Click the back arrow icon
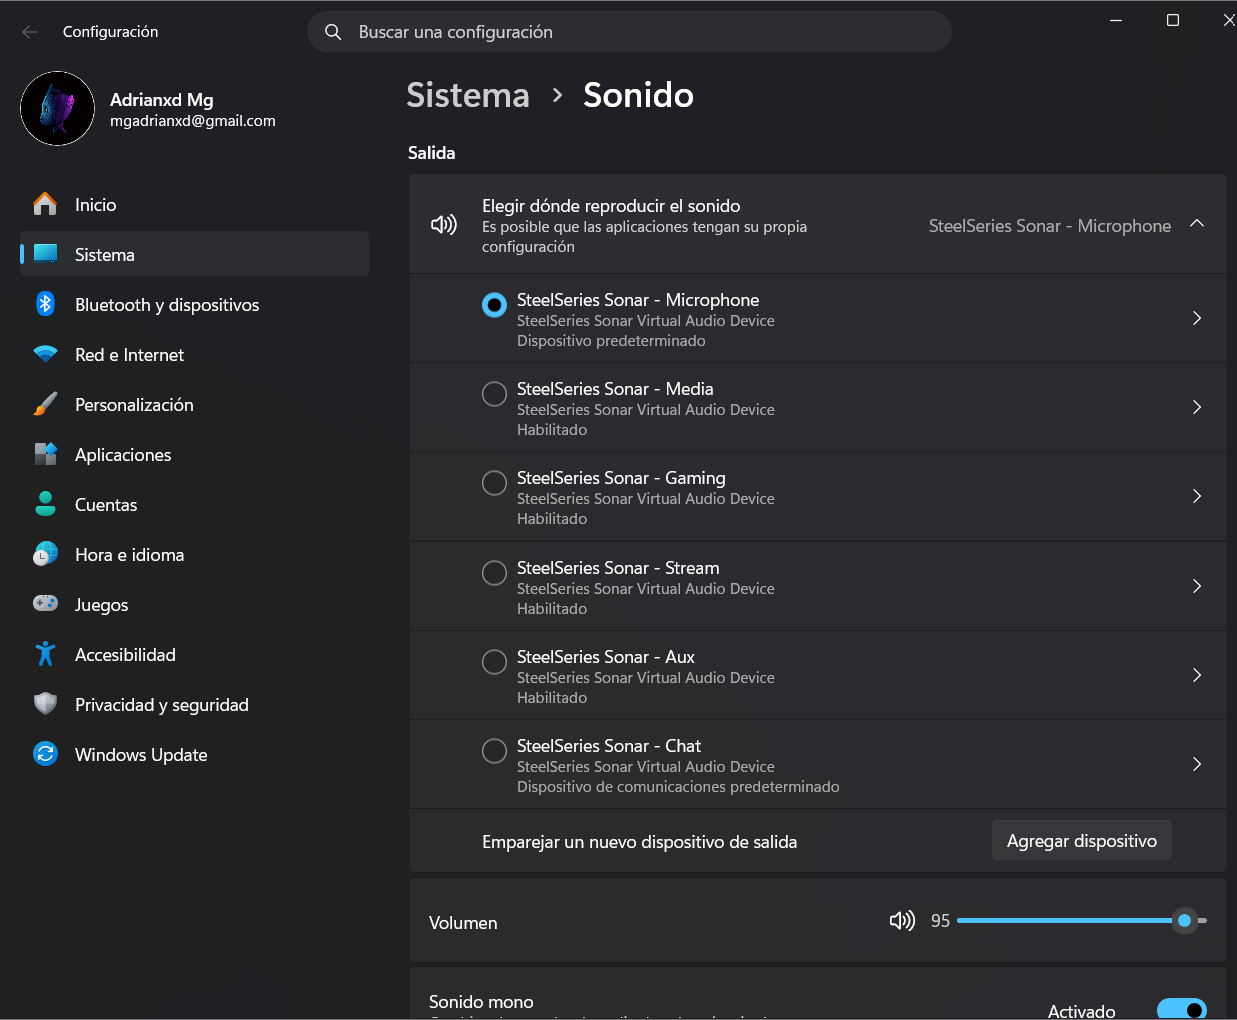The width and height of the screenshot is (1237, 1020). (x=30, y=32)
